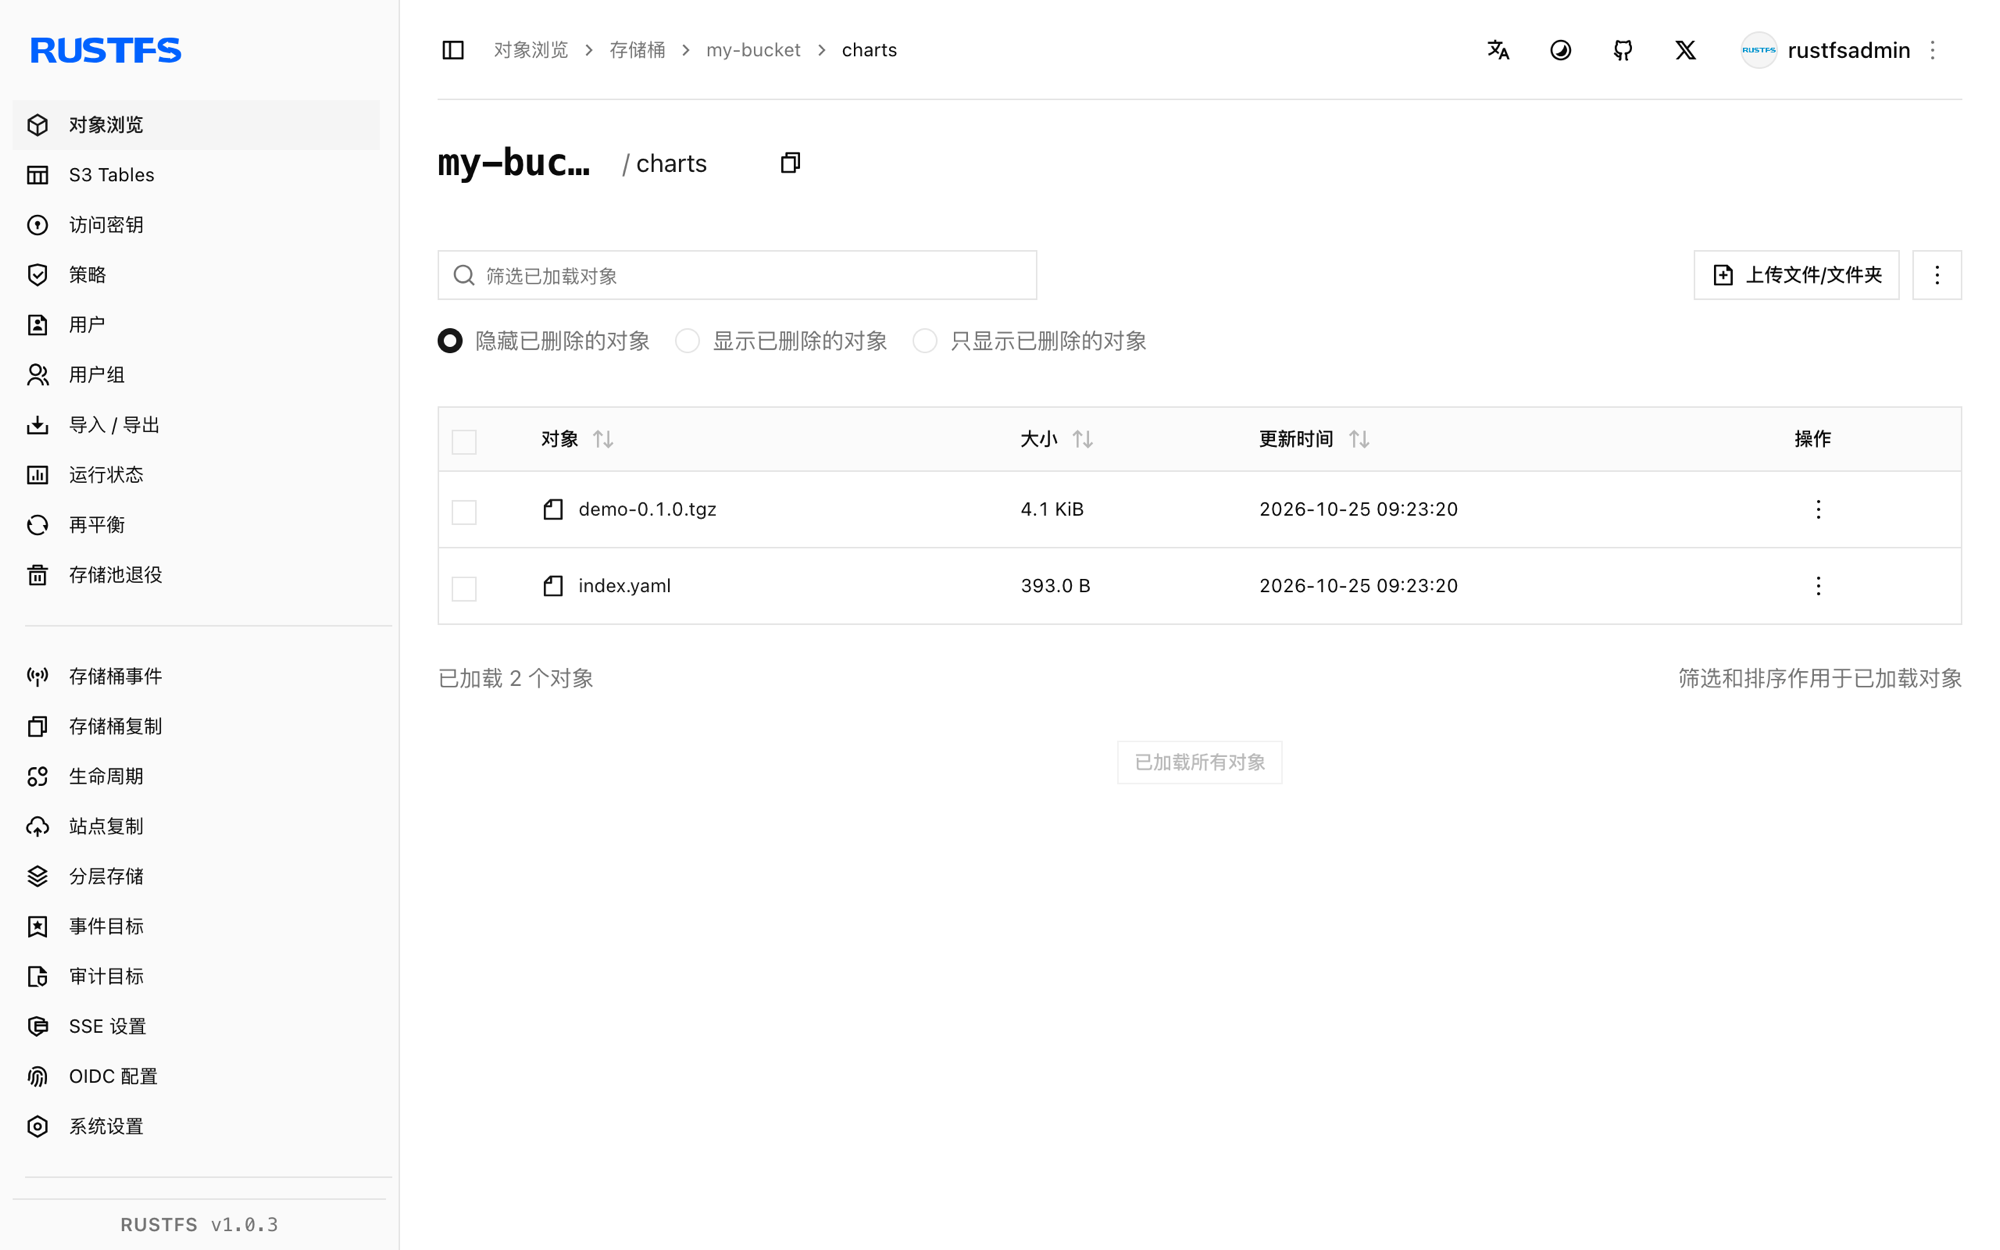Open actions menu for index.yaml
The image size is (2000, 1250).
coord(1818,586)
